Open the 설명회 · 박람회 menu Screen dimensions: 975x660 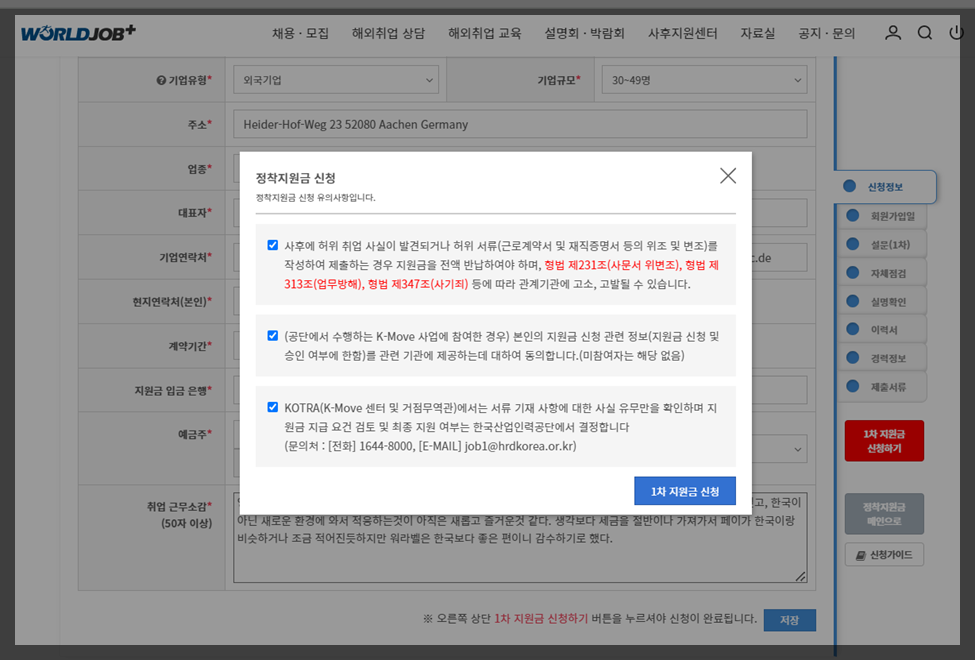585,34
